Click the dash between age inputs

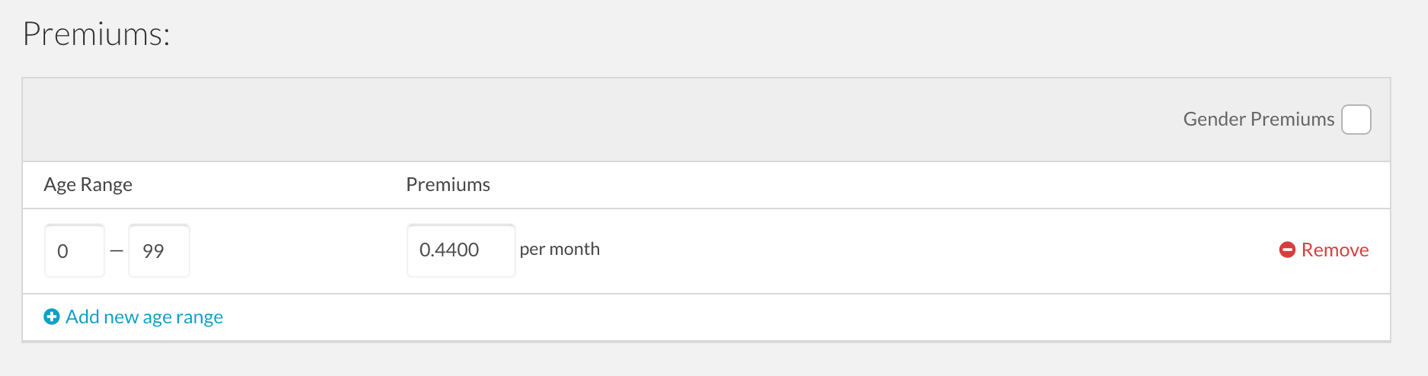point(116,250)
